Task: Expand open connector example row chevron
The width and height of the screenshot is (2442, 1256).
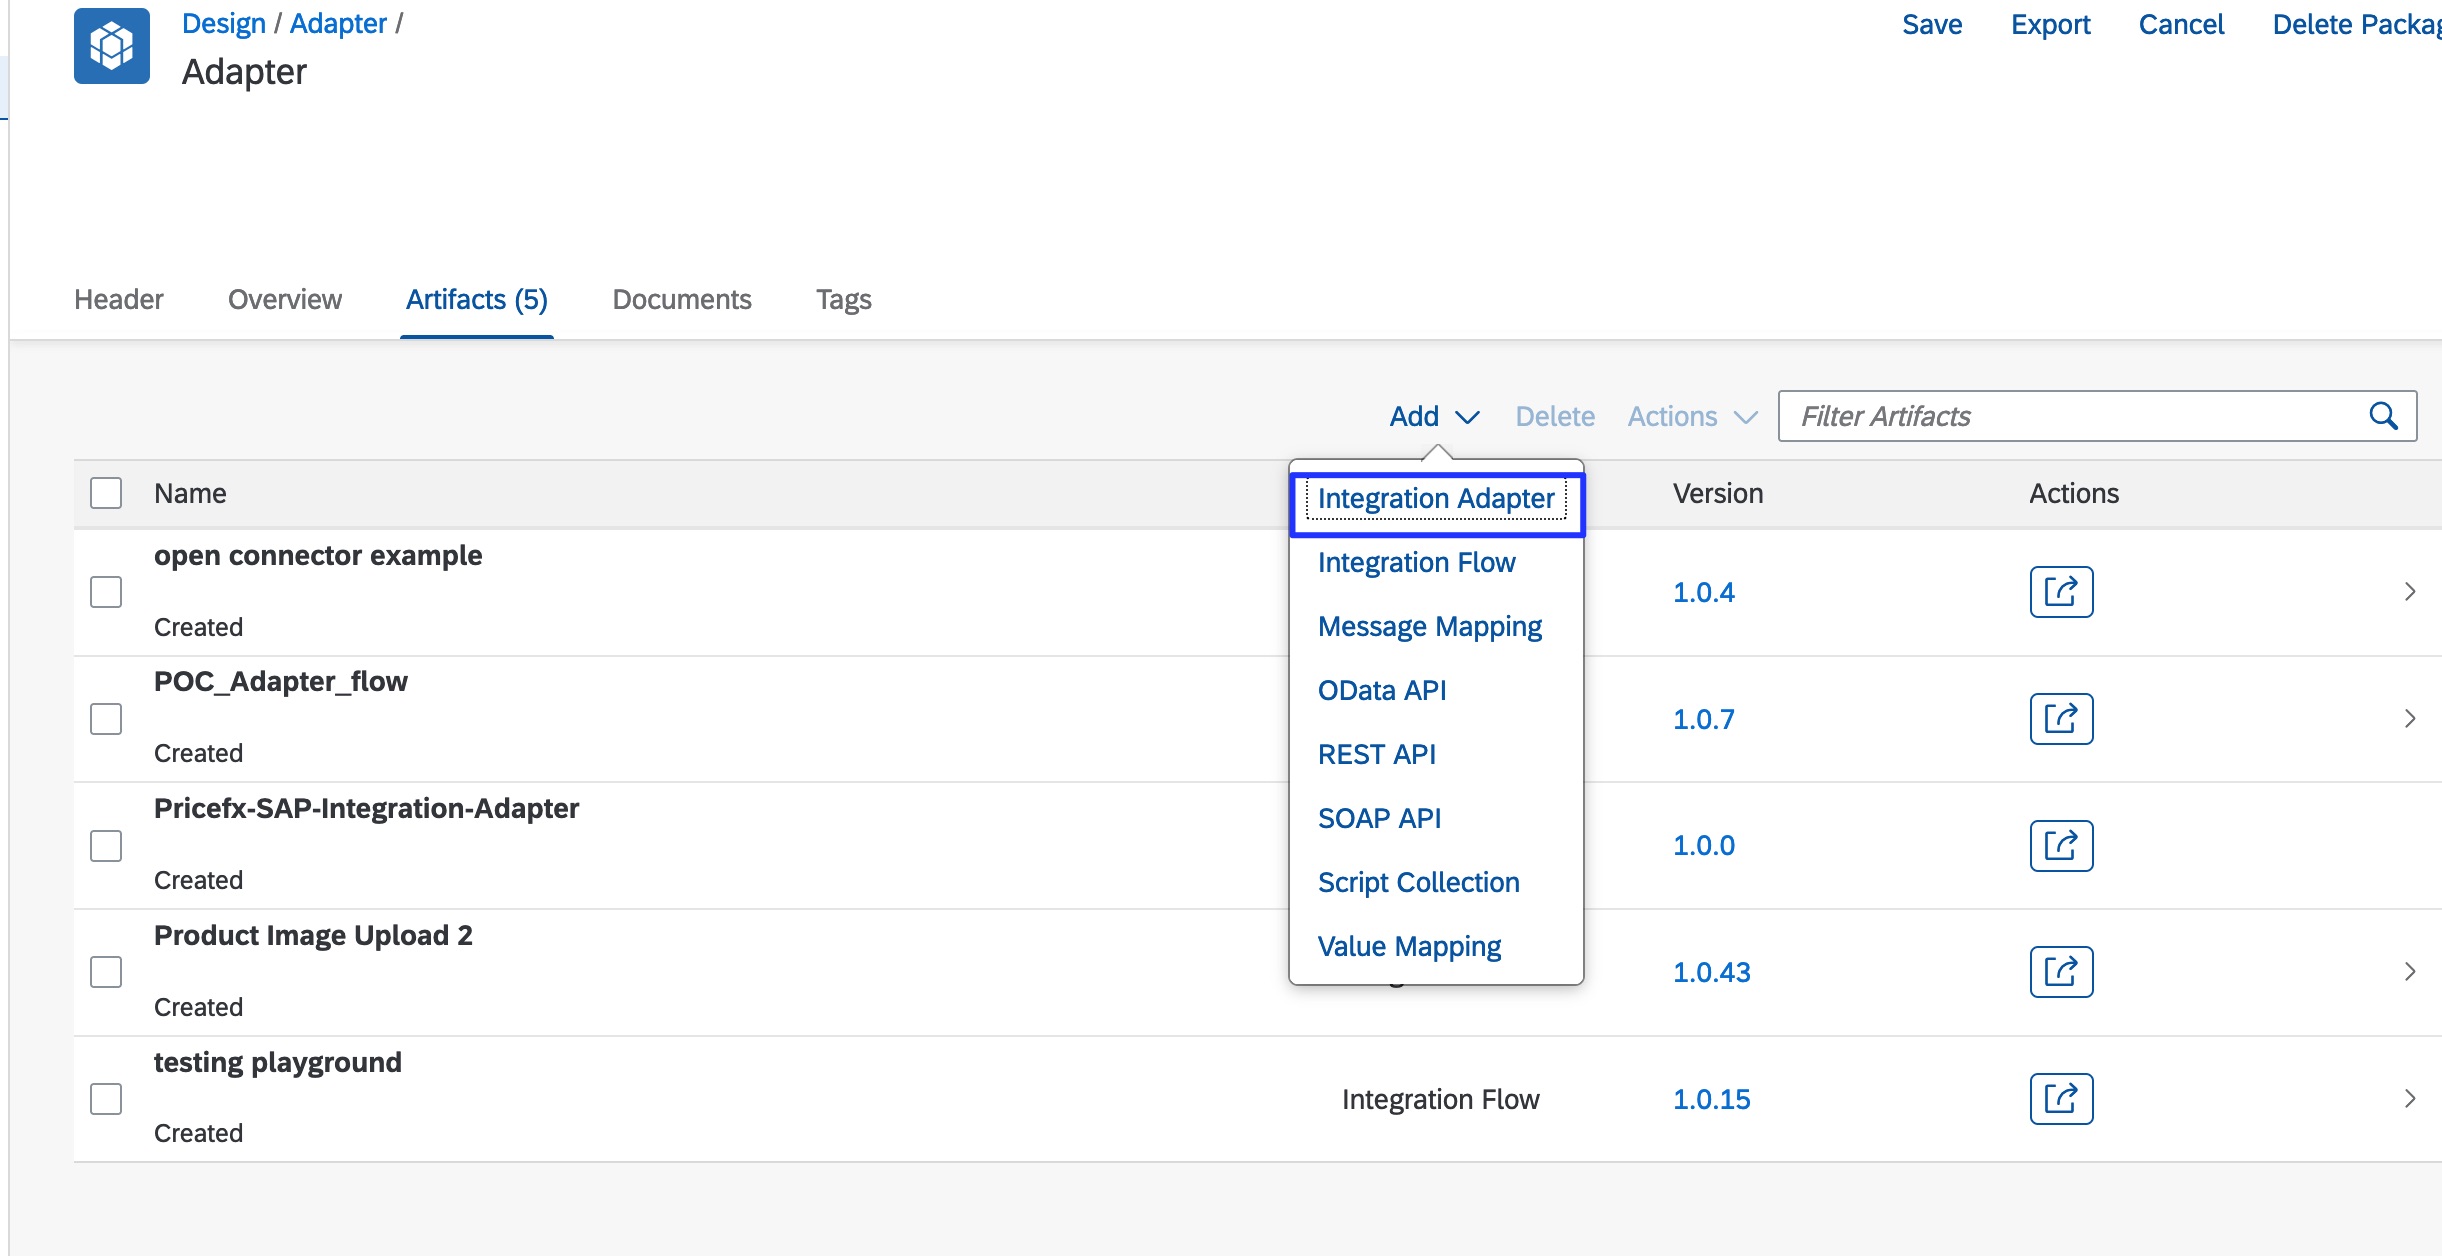Action: (x=2409, y=592)
